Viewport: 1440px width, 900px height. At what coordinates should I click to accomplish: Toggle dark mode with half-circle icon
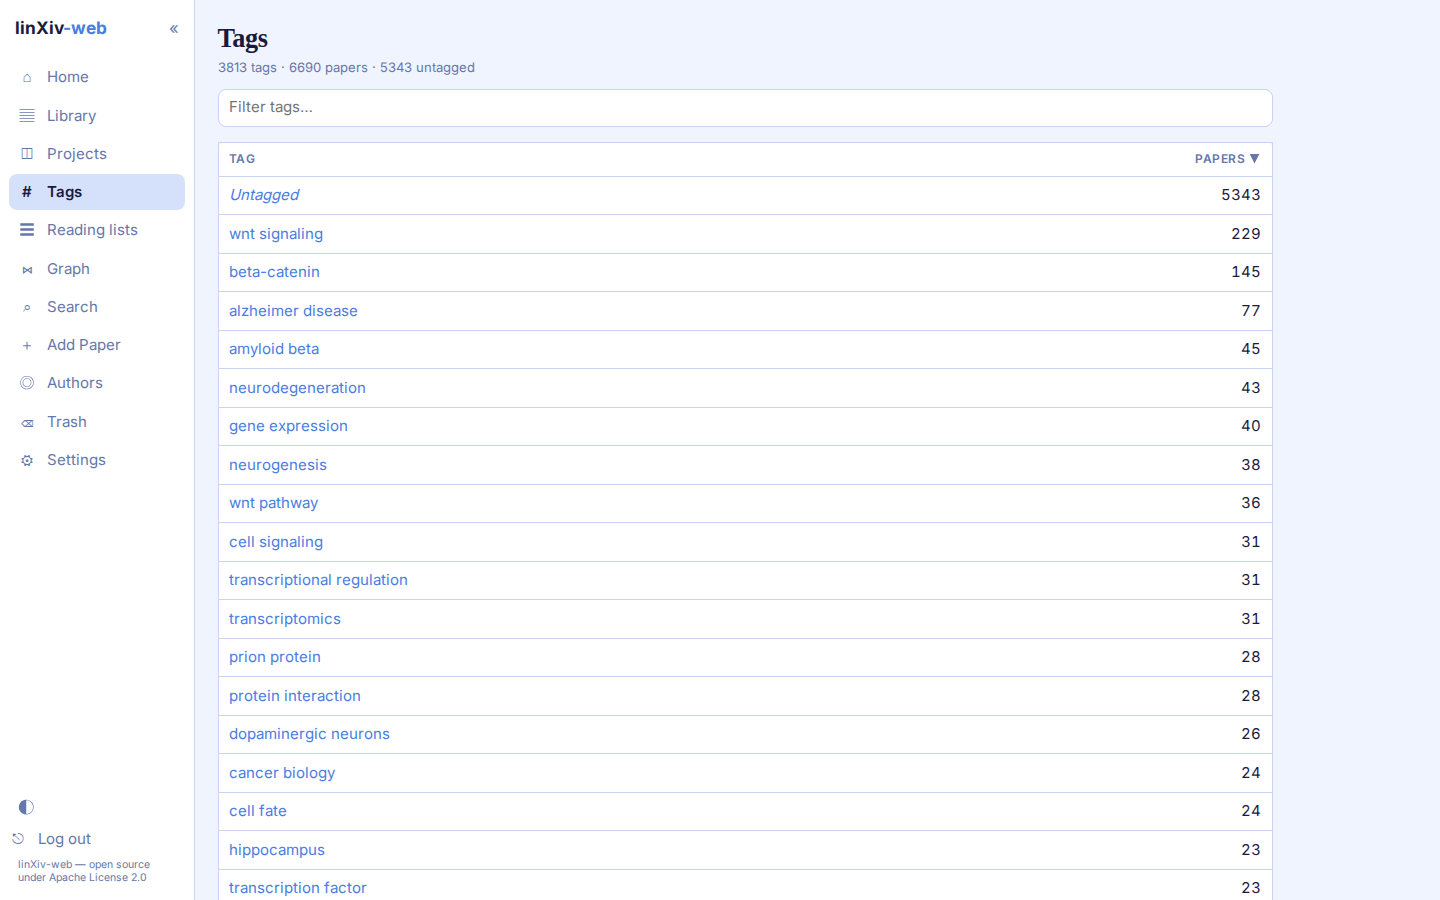coord(26,807)
